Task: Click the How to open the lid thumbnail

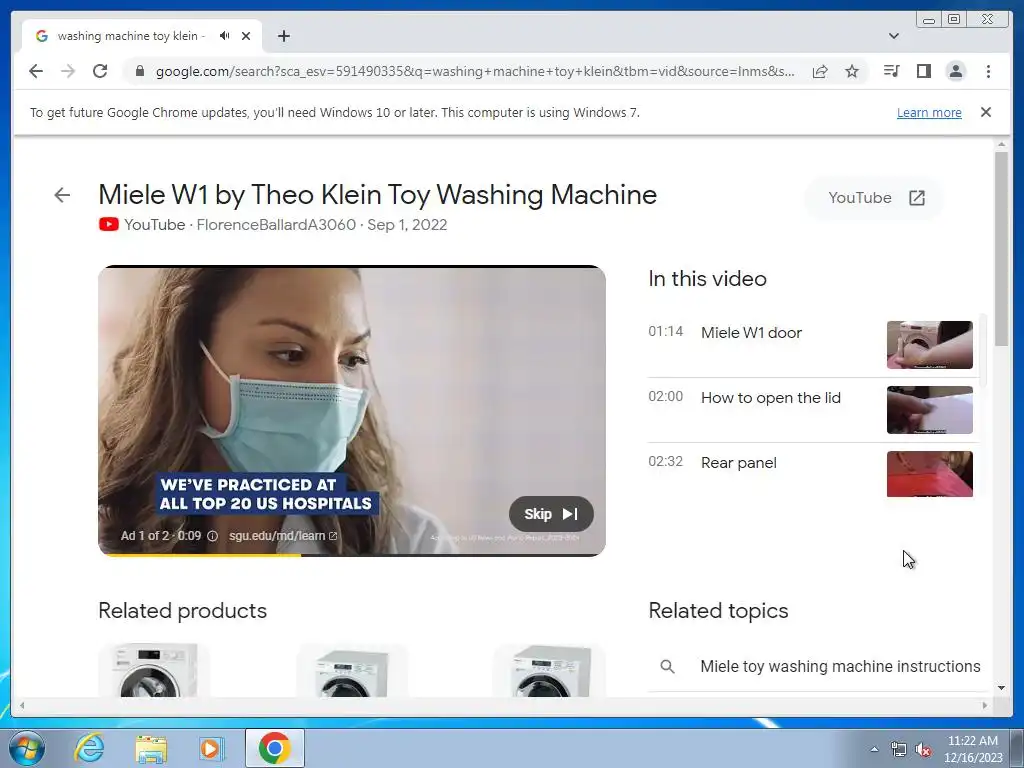Action: point(929,410)
